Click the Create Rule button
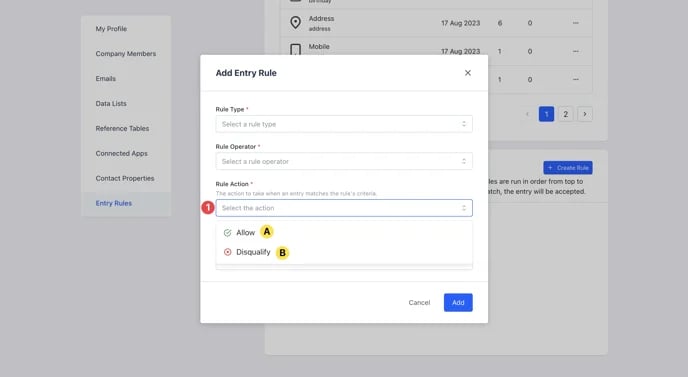 coord(568,168)
